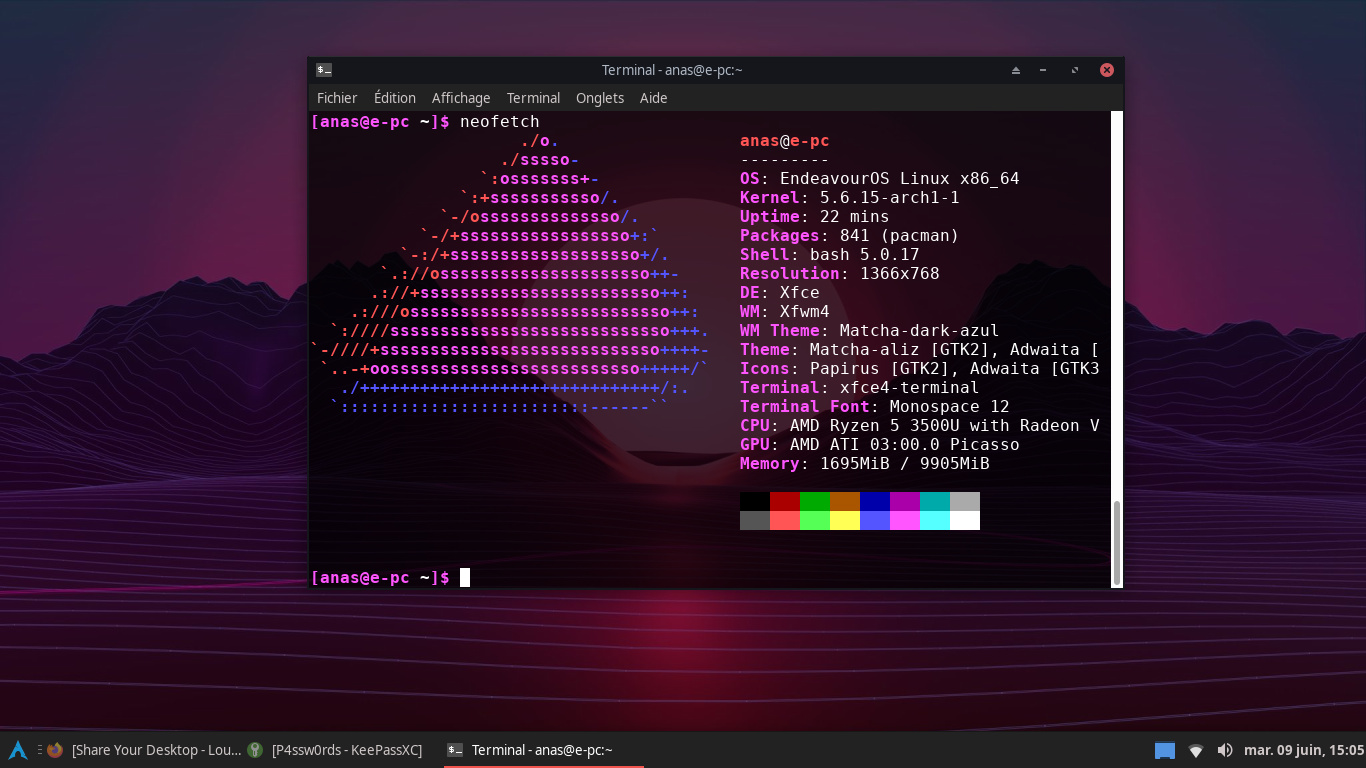Click the Uptime: 22 mins line
The height and width of the screenshot is (768, 1366).
click(x=815, y=217)
